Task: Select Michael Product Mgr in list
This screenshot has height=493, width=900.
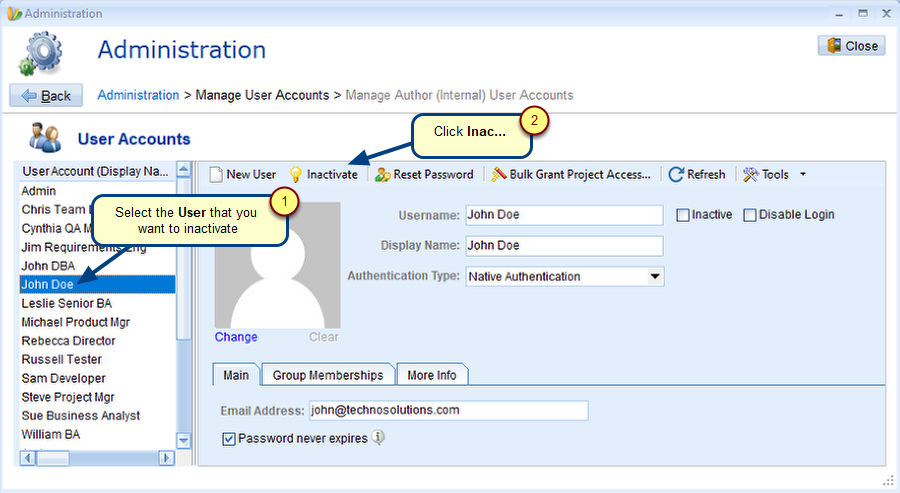Action: (97, 322)
